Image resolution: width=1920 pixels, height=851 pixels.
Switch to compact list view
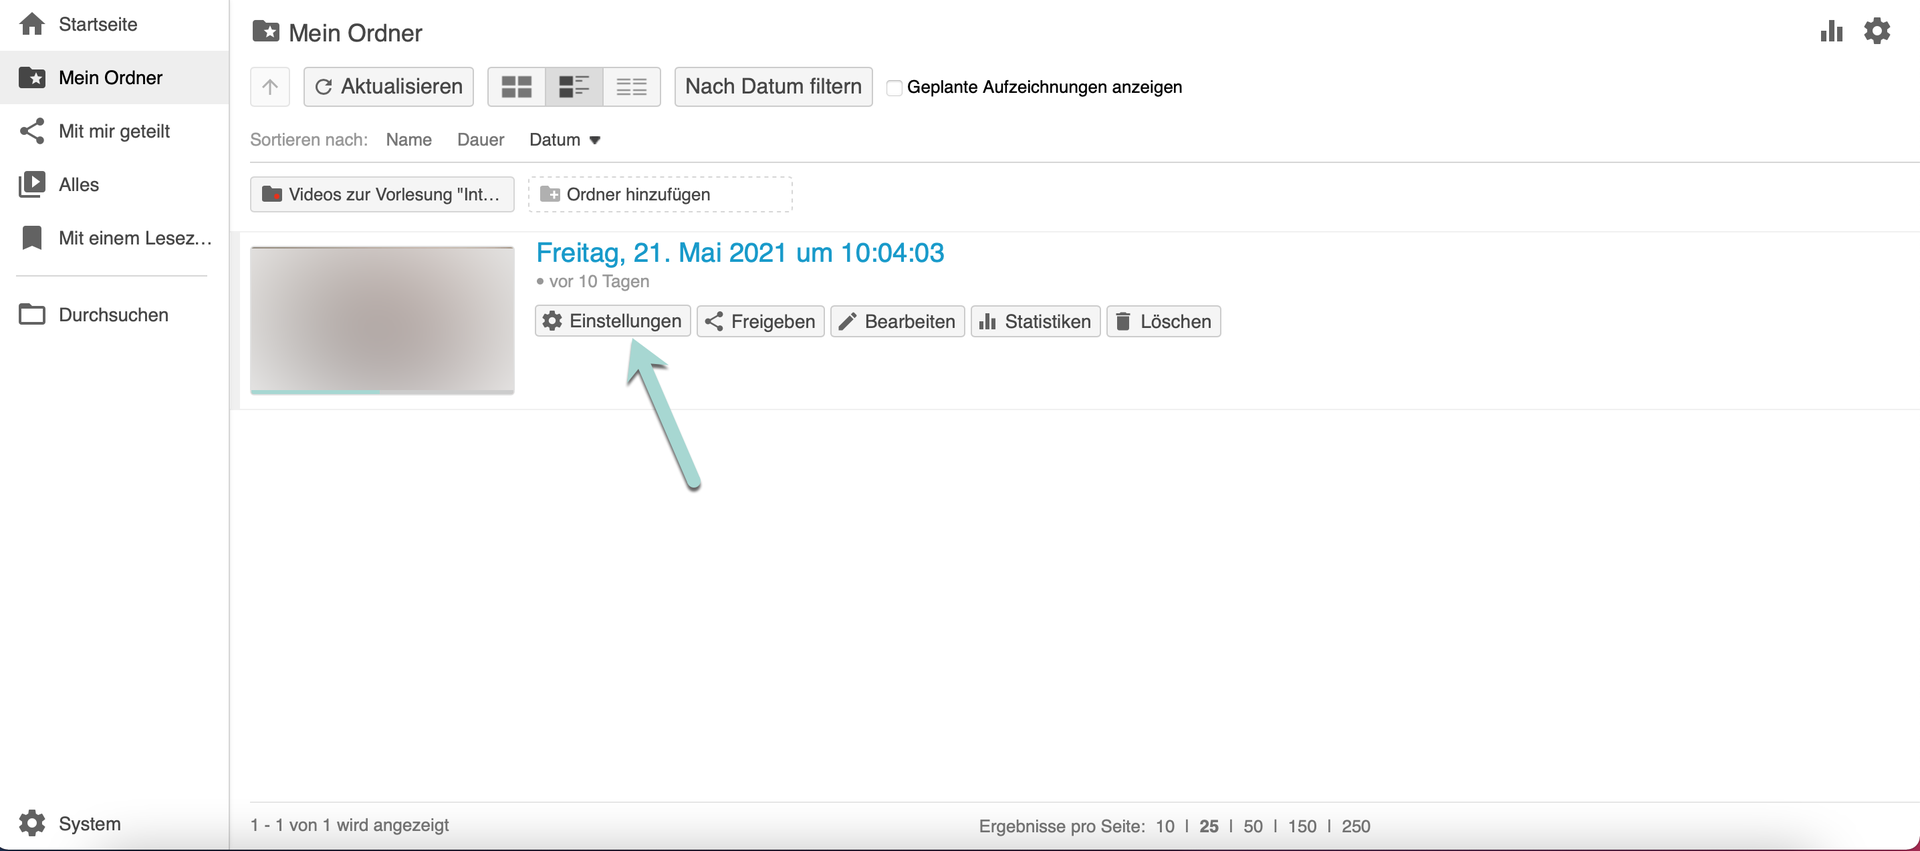[631, 87]
